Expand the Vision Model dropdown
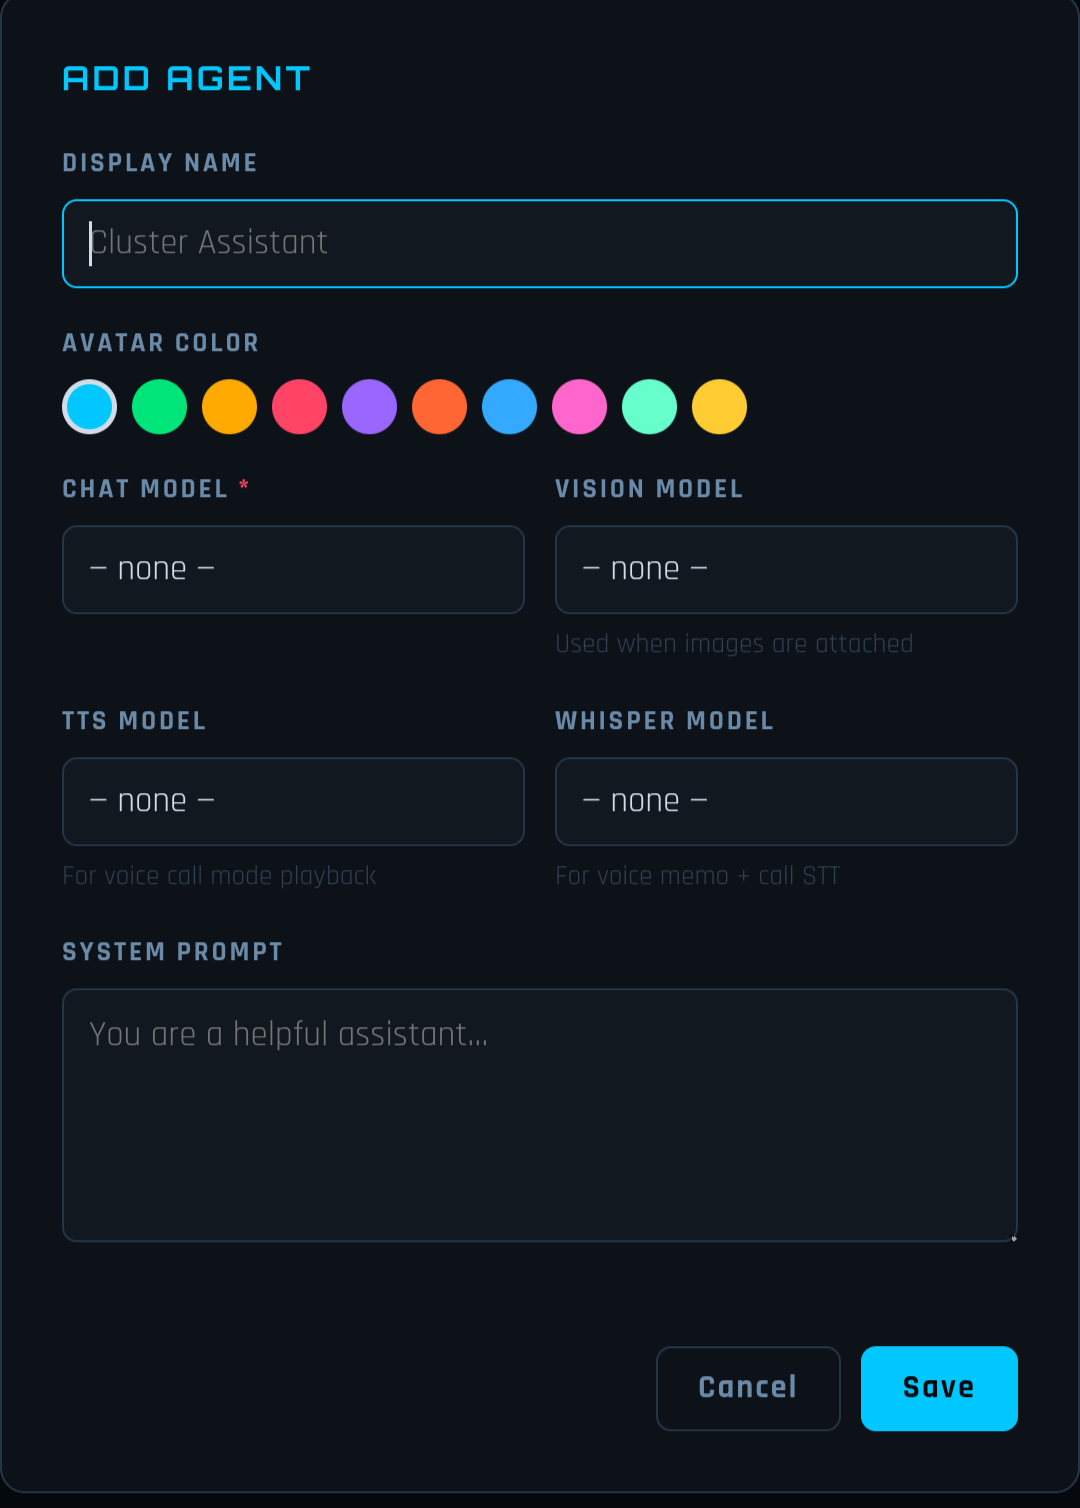The width and height of the screenshot is (1080, 1508). [x=786, y=569]
